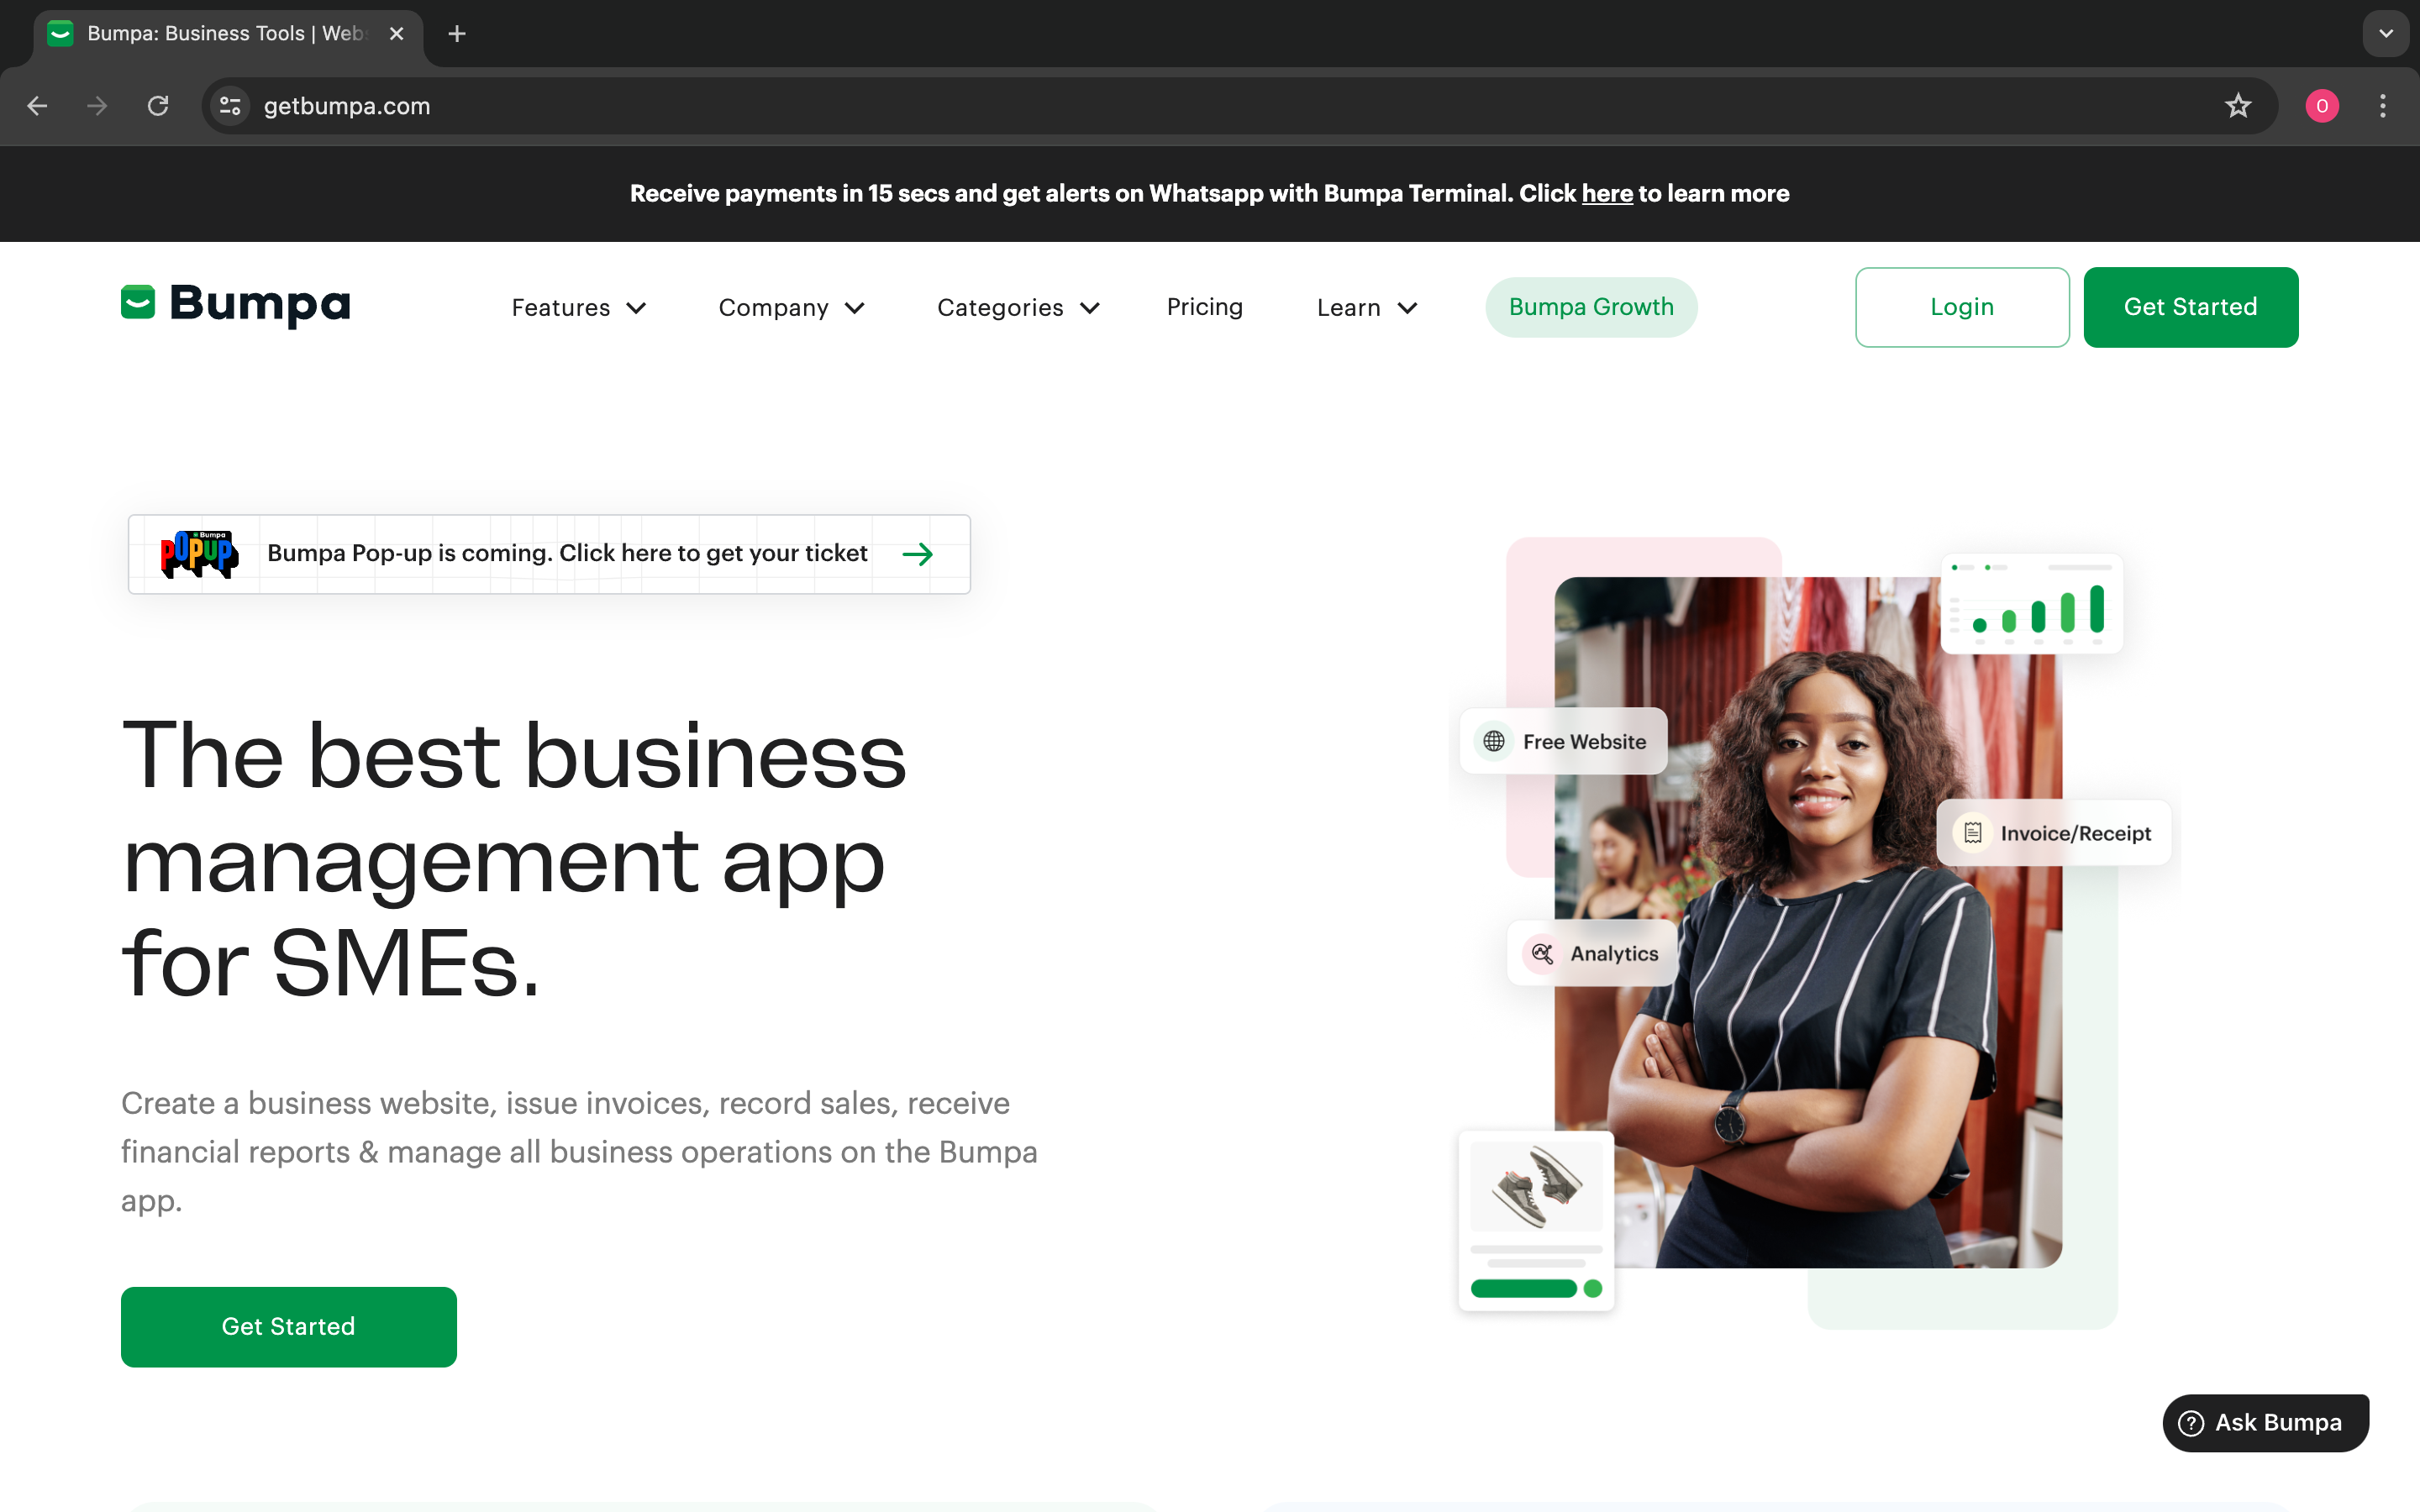This screenshot has height=1512, width=2420.
Task: Open a new tab with plus icon
Action: pos(457,34)
